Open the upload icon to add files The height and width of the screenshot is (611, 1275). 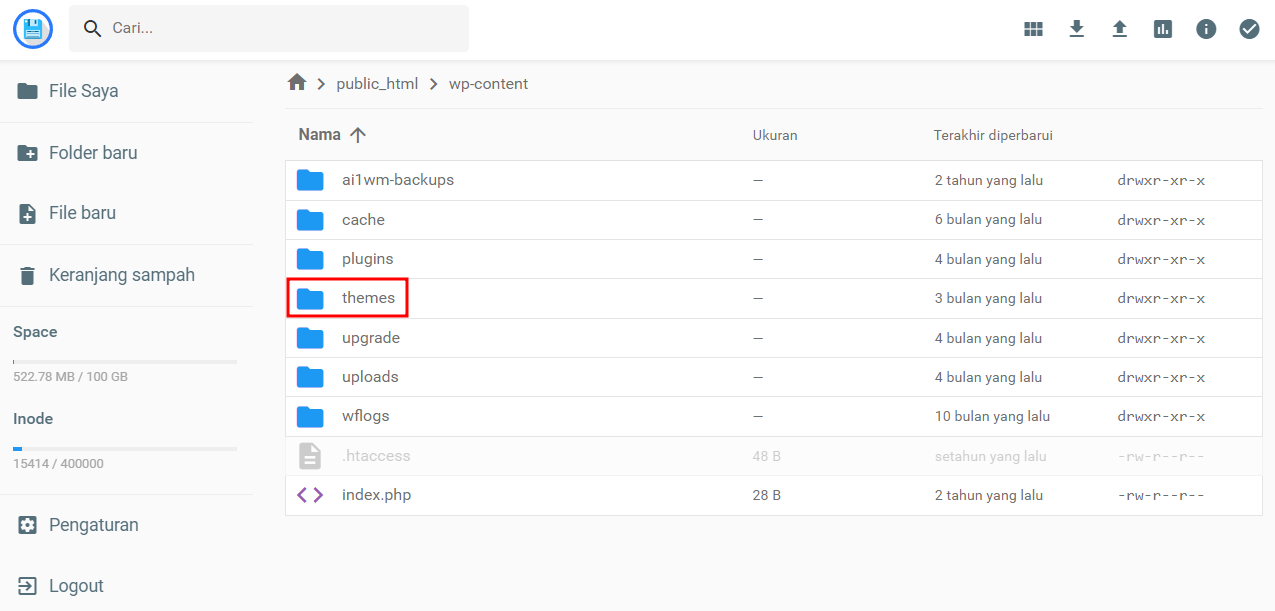click(1119, 28)
